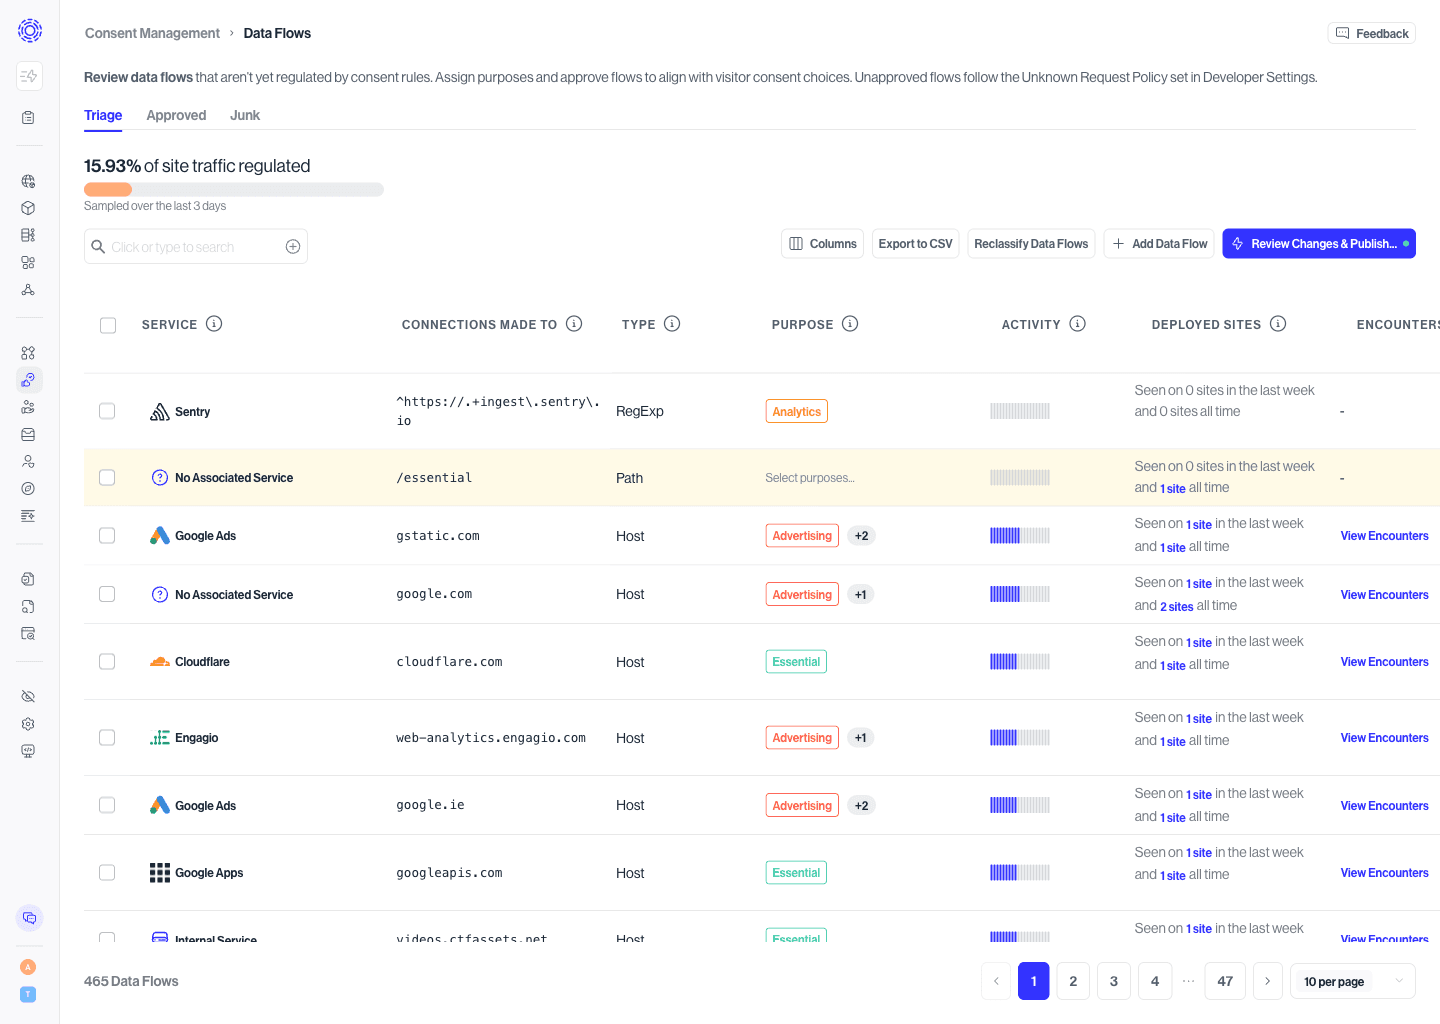Screen dimensions: 1440x1024
Task: Expand the +2 purposes badge for google.ie
Action: click(861, 805)
